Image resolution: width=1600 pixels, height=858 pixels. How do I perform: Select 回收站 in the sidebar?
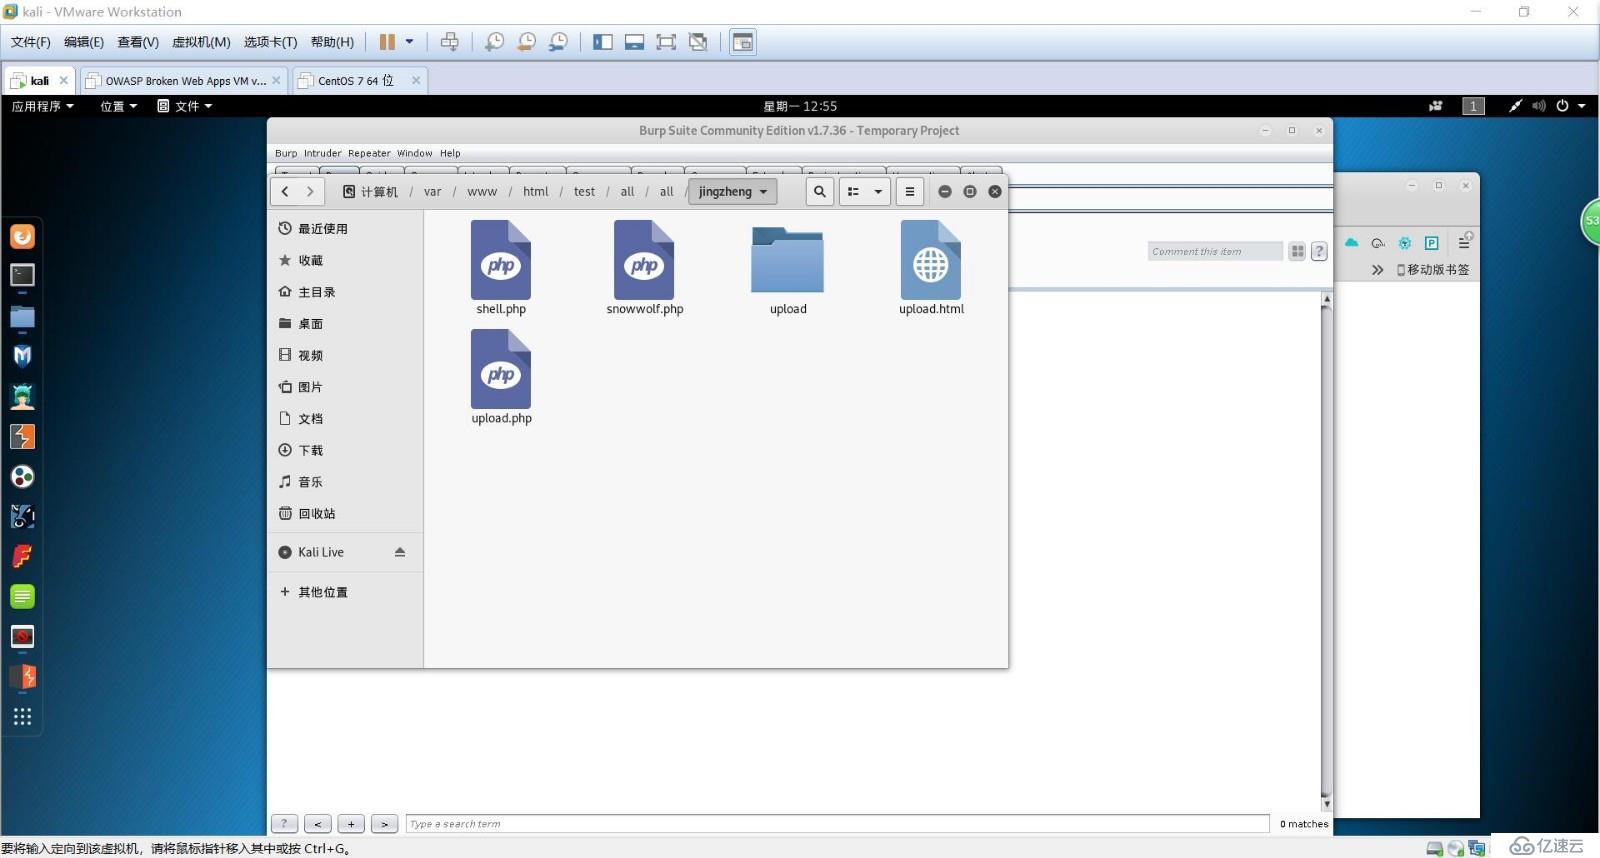tap(345, 514)
